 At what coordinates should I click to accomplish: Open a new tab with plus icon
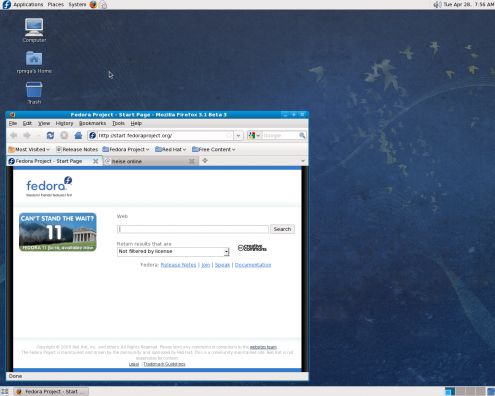click(205, 161)
